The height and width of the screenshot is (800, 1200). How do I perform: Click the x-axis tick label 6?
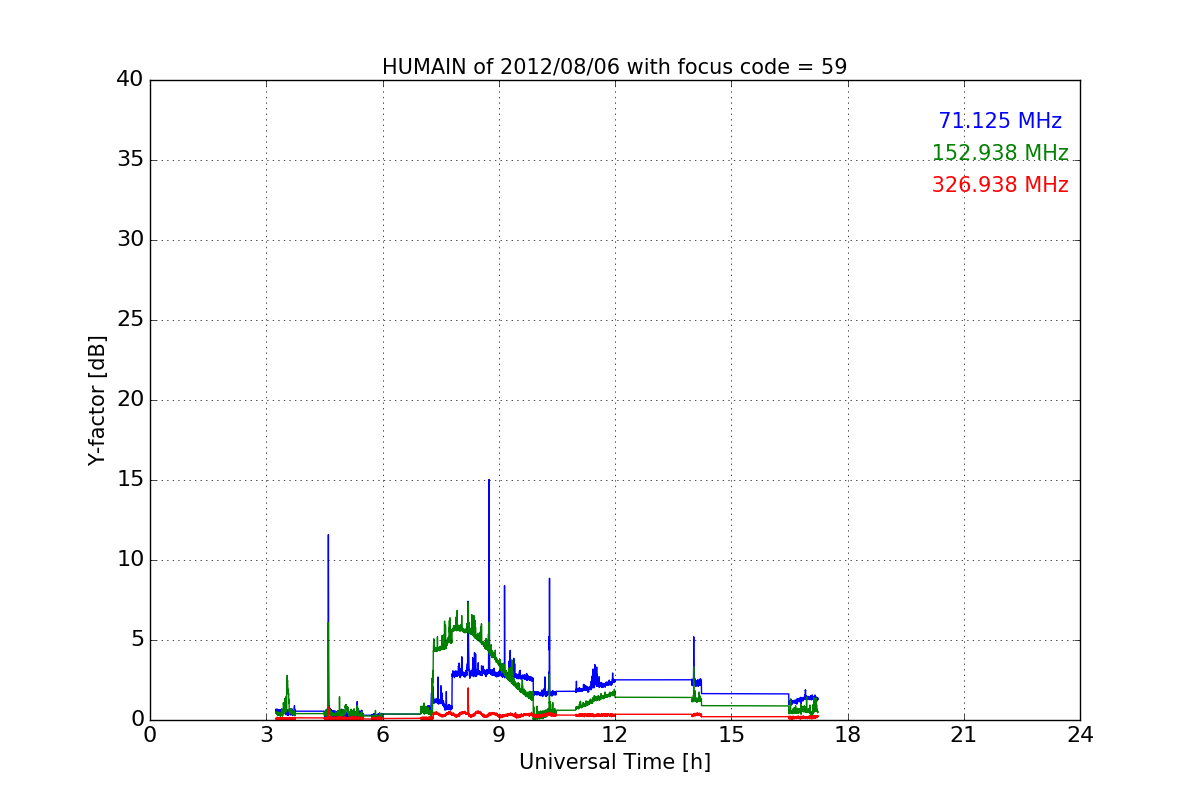pyautogui.click(x=382, y=735)
